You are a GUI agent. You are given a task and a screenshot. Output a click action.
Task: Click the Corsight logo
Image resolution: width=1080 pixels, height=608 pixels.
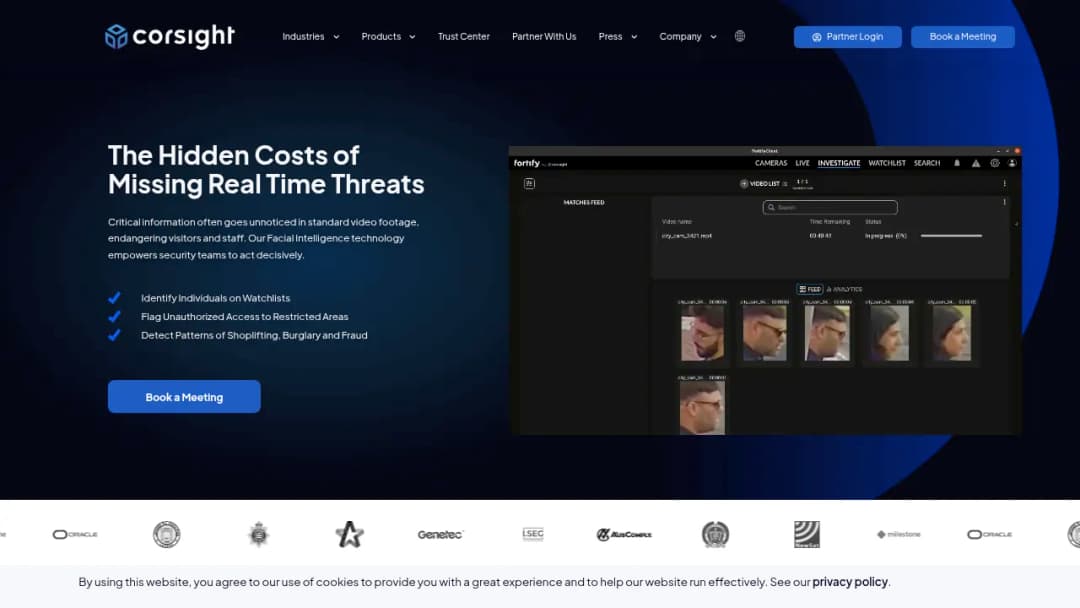click(169, 36)
